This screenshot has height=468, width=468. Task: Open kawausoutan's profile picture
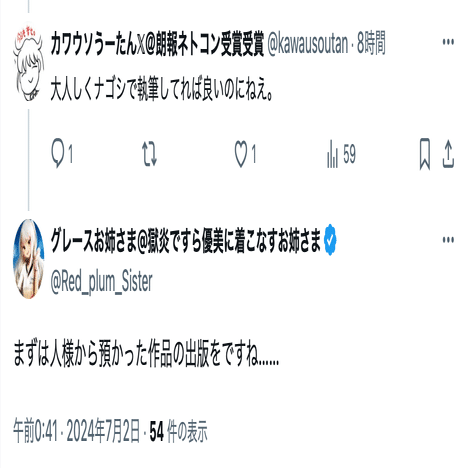(29, 62)
